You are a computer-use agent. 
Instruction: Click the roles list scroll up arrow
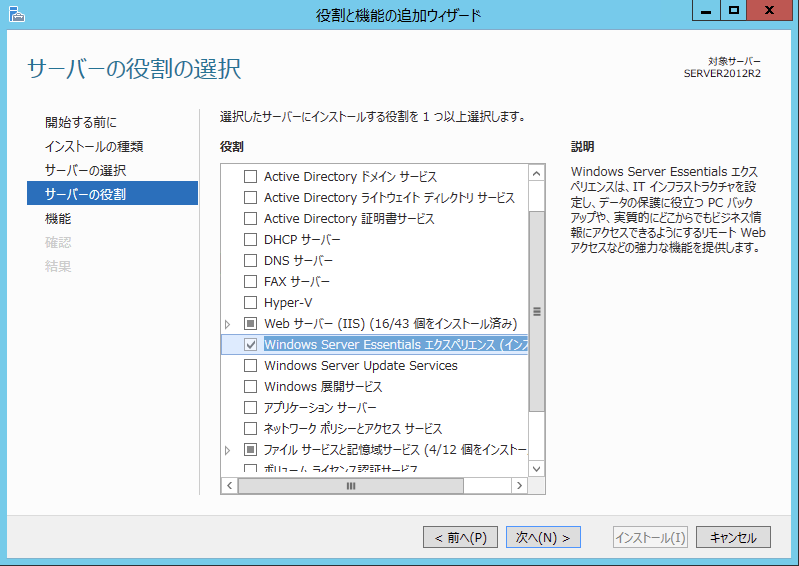point(536,174)
